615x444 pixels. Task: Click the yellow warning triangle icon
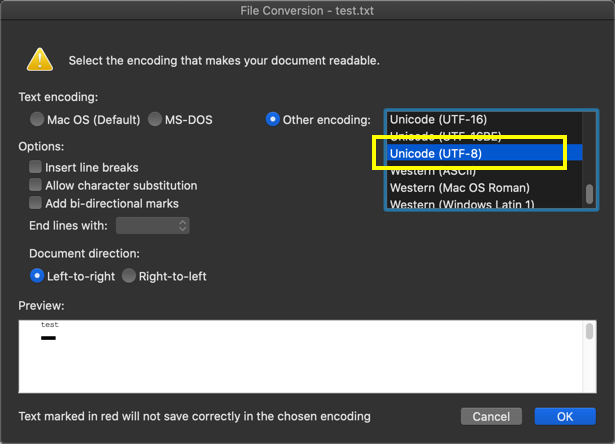coord(39,59)
